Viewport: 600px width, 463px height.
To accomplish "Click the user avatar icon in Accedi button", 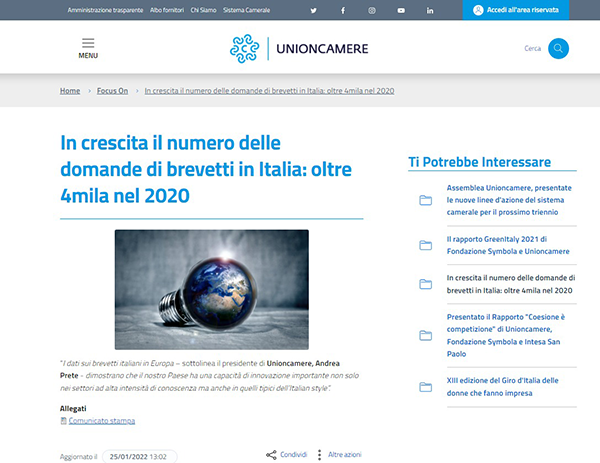I will 478,10.
